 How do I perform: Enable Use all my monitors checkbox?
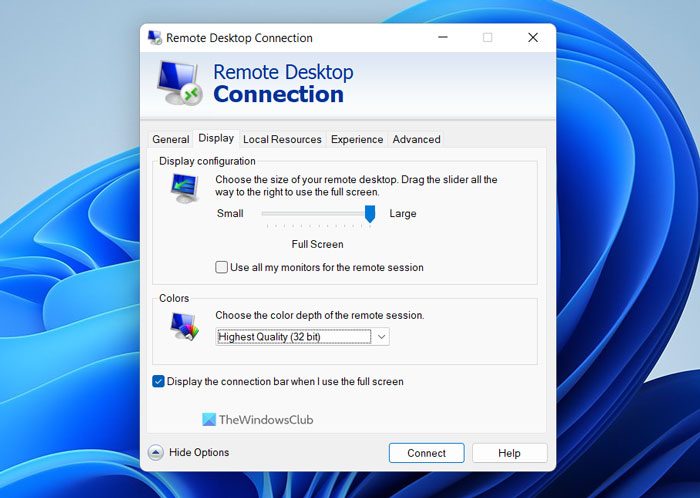pos(221,267)
